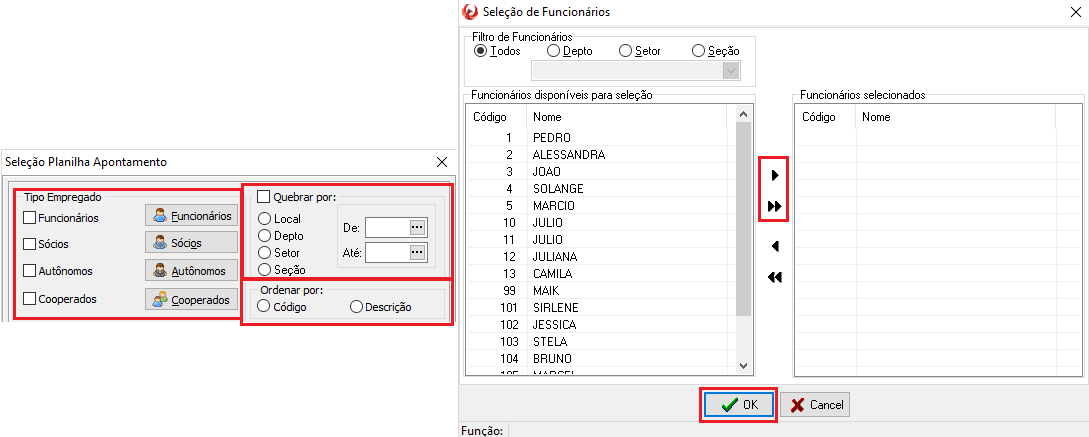Remove selected employee with single left arrow
Image resolution: width=1089 pixels, height=437 pixels.
pos(775,246)
